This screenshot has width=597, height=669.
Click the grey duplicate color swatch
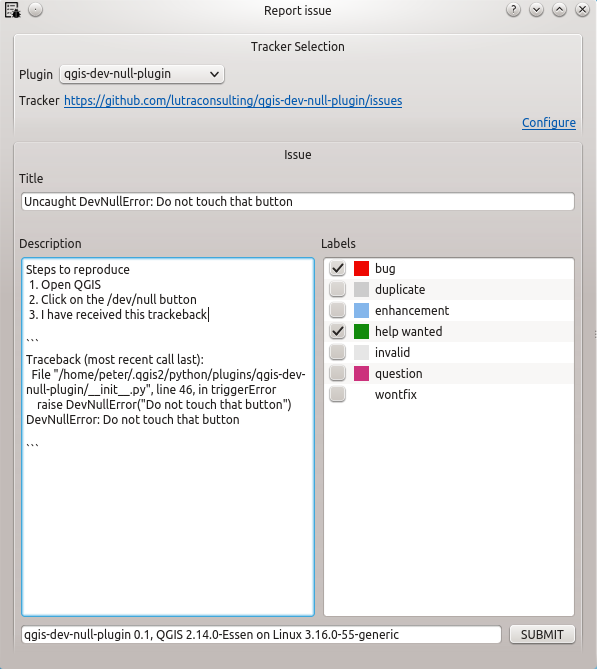click(361, 289)
